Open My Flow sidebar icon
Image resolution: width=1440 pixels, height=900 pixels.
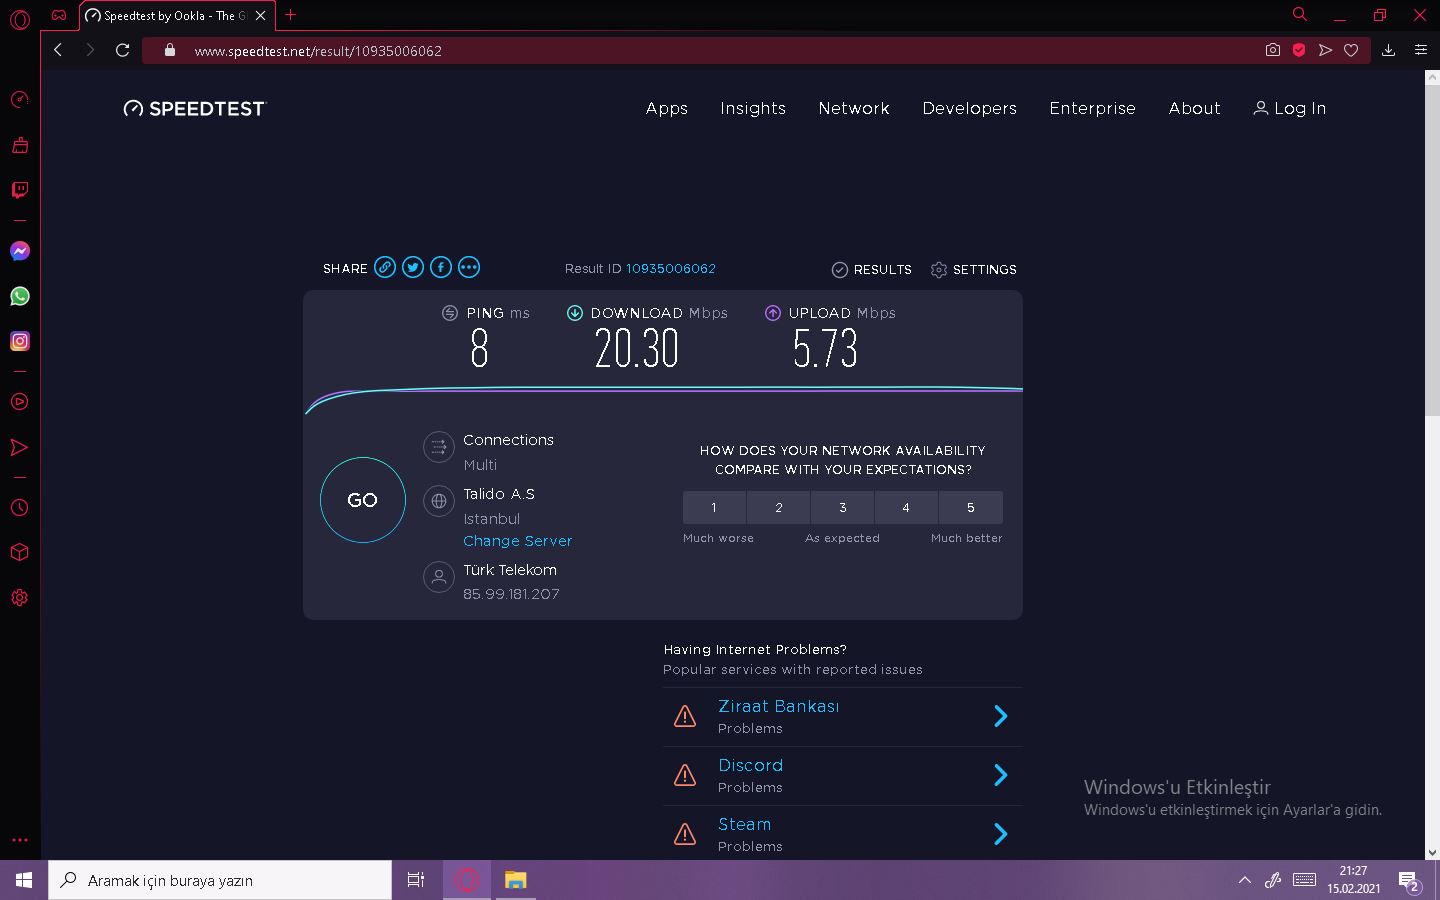(x=19, y=447)
